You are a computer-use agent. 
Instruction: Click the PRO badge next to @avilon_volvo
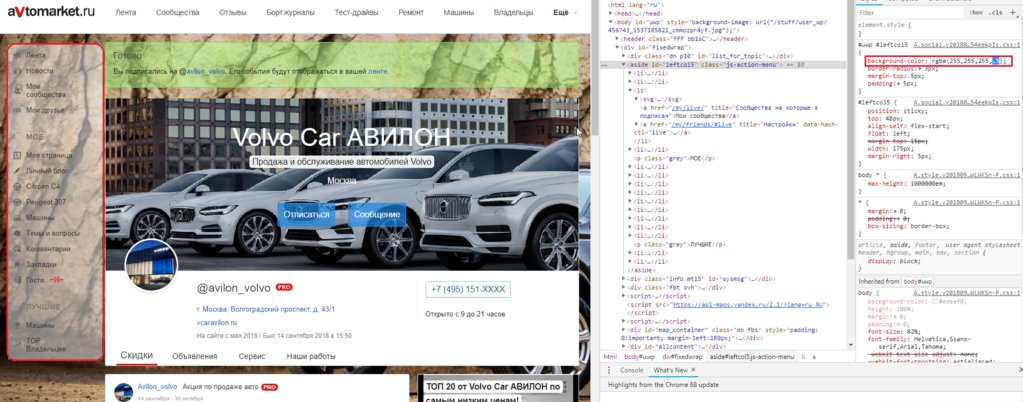284,287
